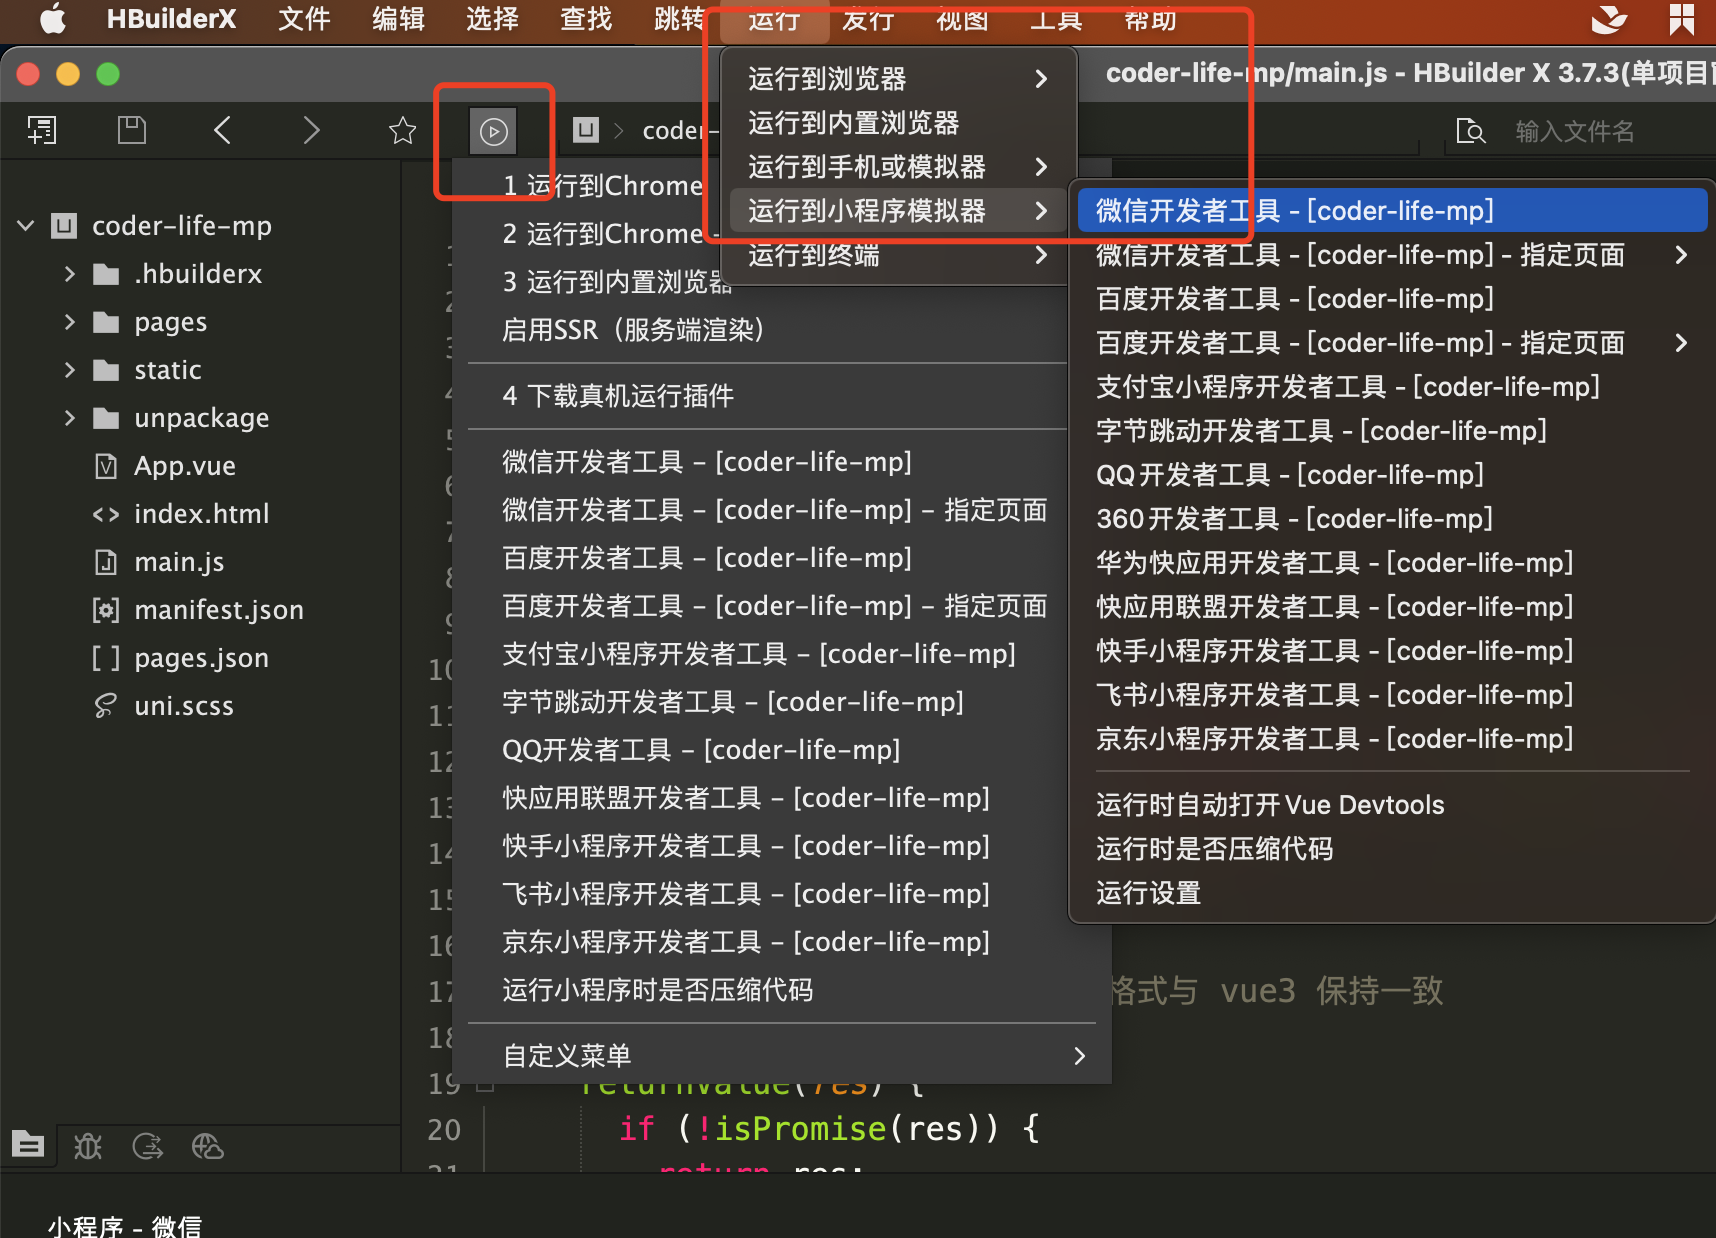Open 运行到浏览器 submenu
Image resolution: width=1716 pixels, height=1238 pixels.
click(898, 79)
